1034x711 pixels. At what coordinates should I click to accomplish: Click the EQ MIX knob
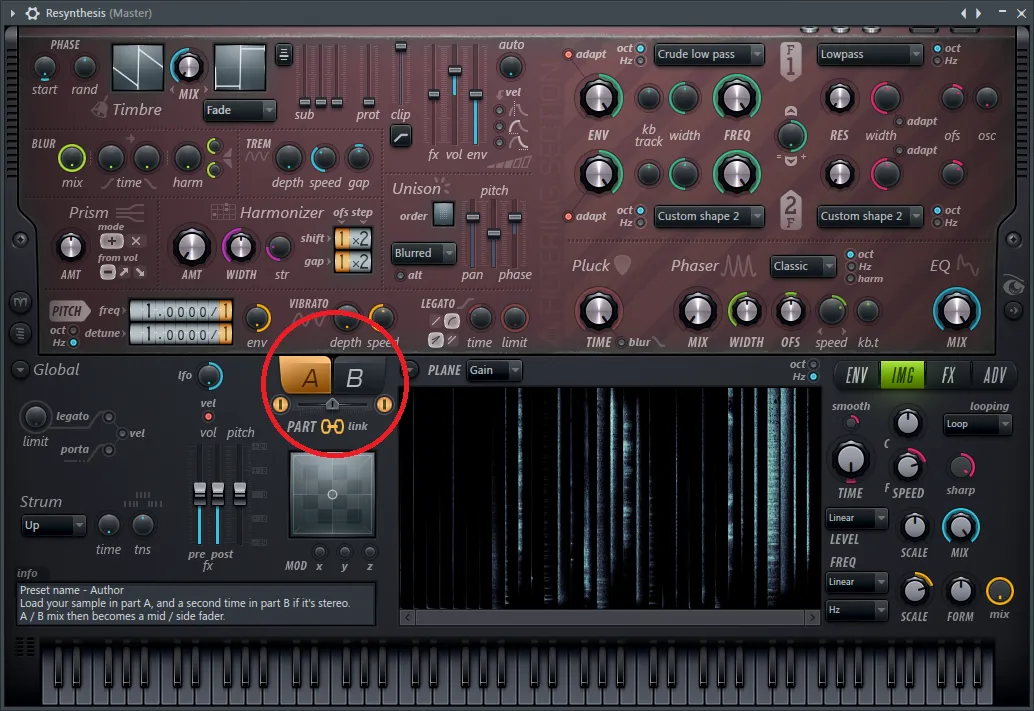(x=956, y=311)
